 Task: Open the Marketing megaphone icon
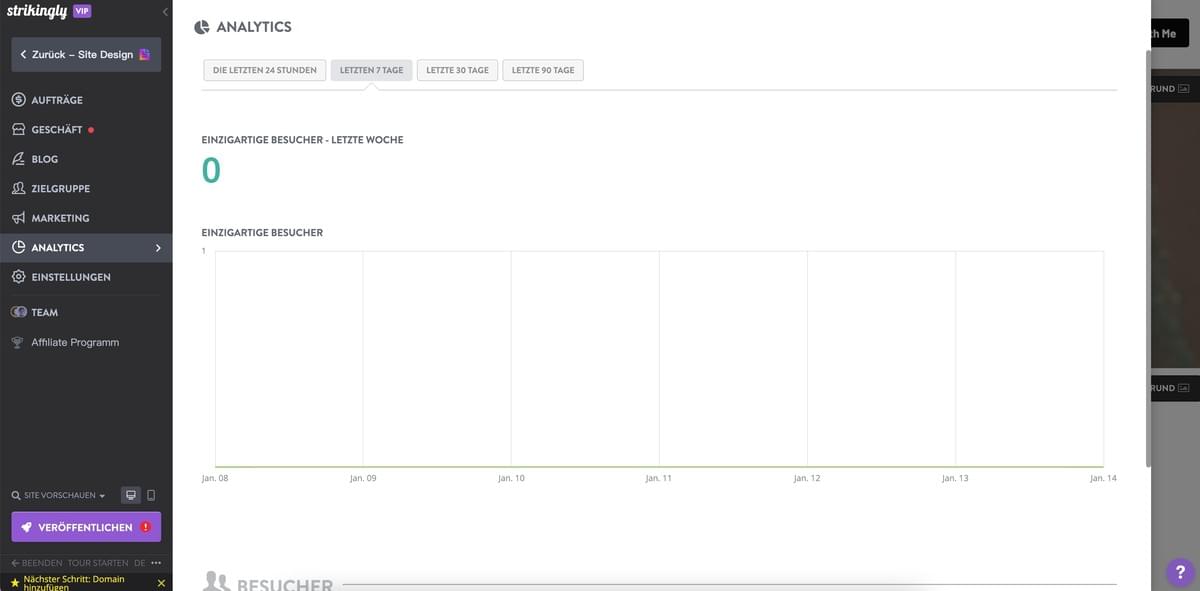point(17,217)
